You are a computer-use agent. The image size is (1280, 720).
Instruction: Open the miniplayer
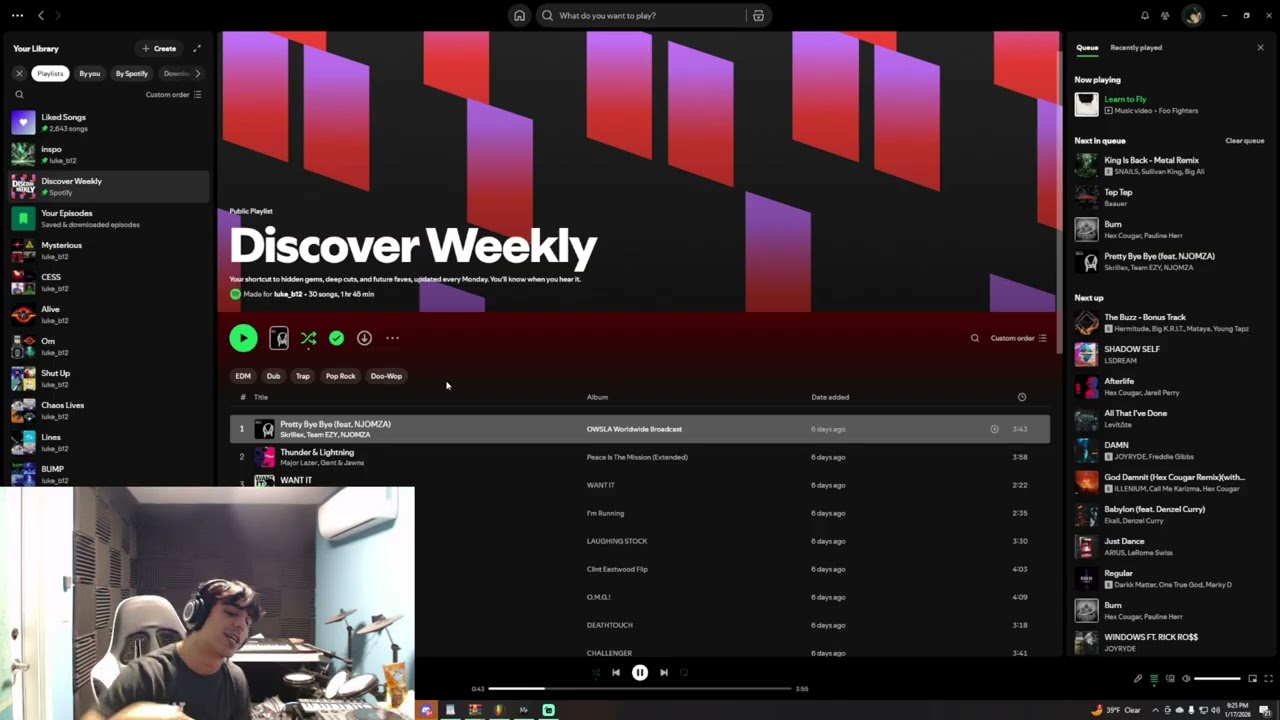pyautogui.click(x=1252, y=679)
